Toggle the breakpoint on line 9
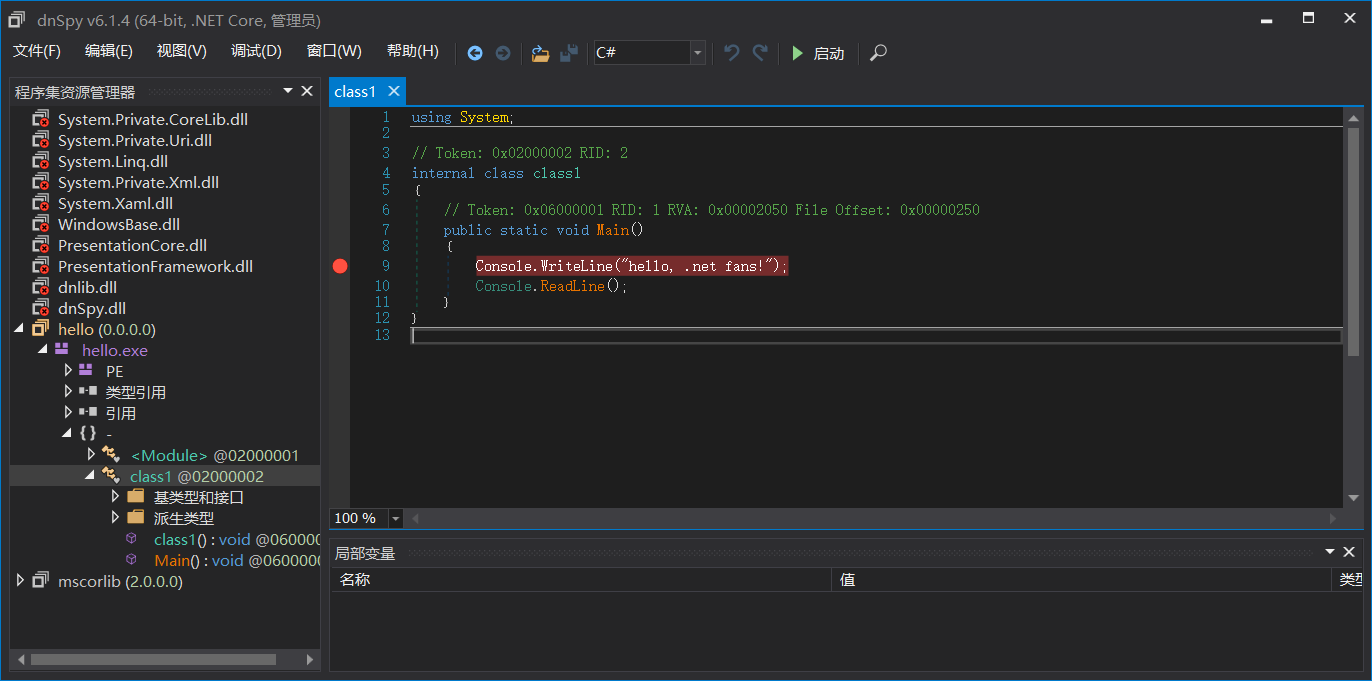 point(340,266)
